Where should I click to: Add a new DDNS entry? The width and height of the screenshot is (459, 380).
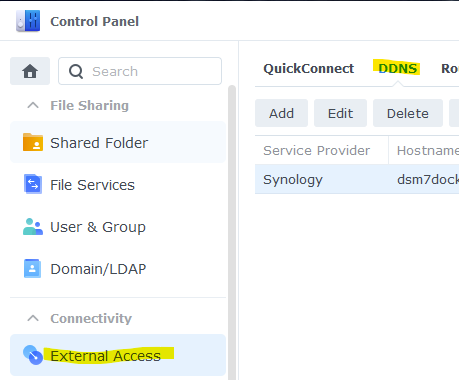point(281,113)
